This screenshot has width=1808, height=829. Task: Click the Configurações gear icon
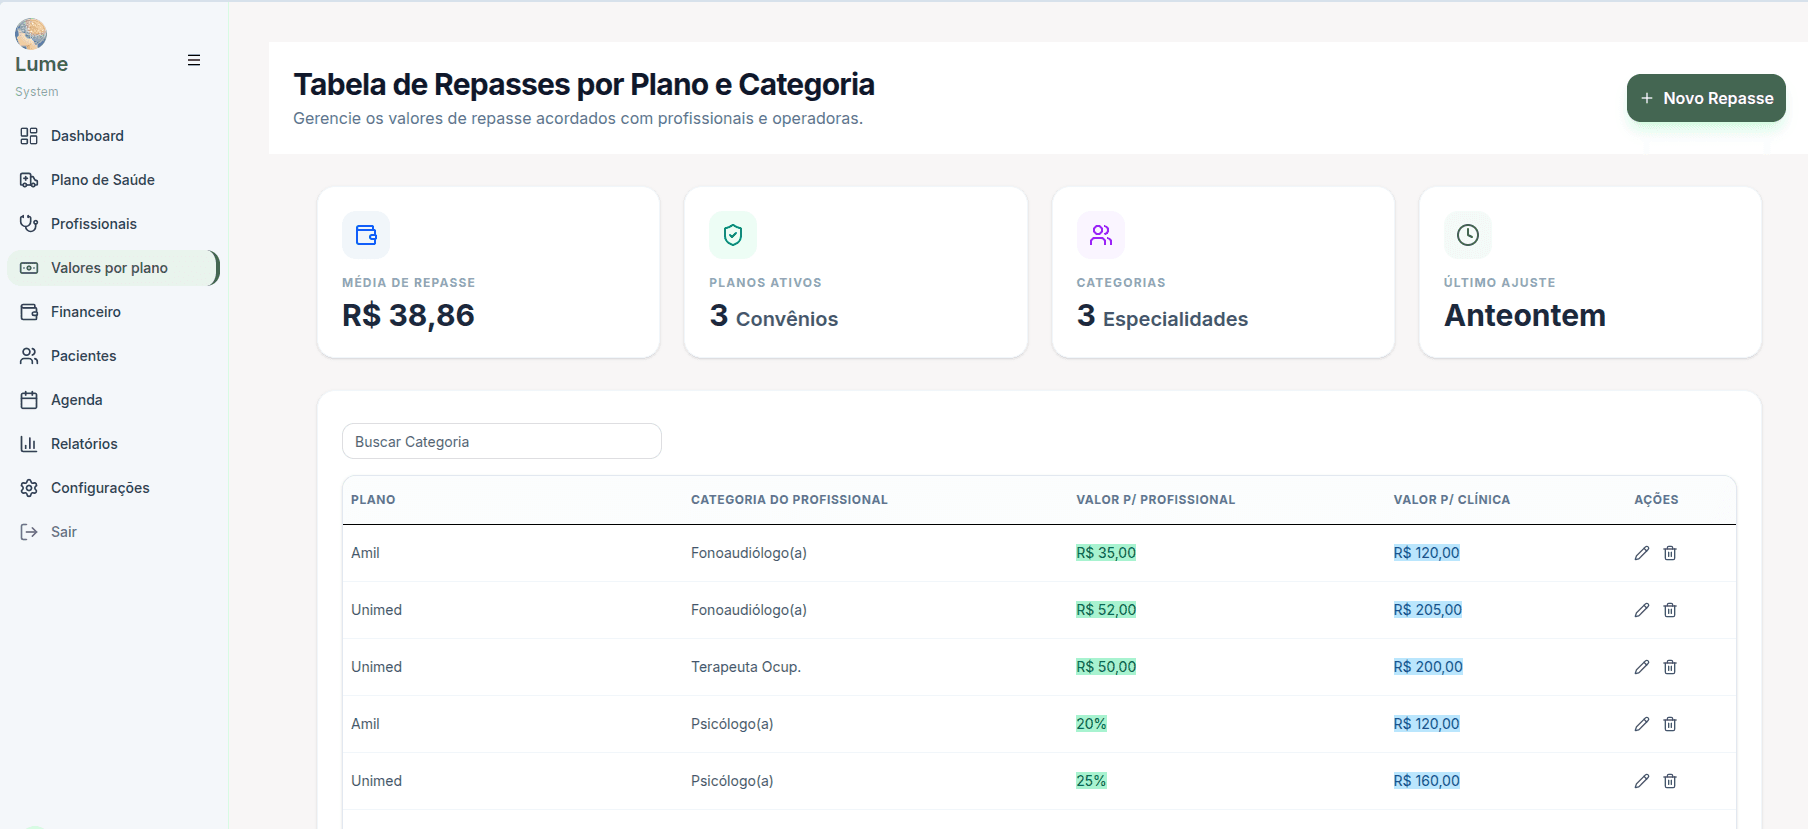[29, 488]
